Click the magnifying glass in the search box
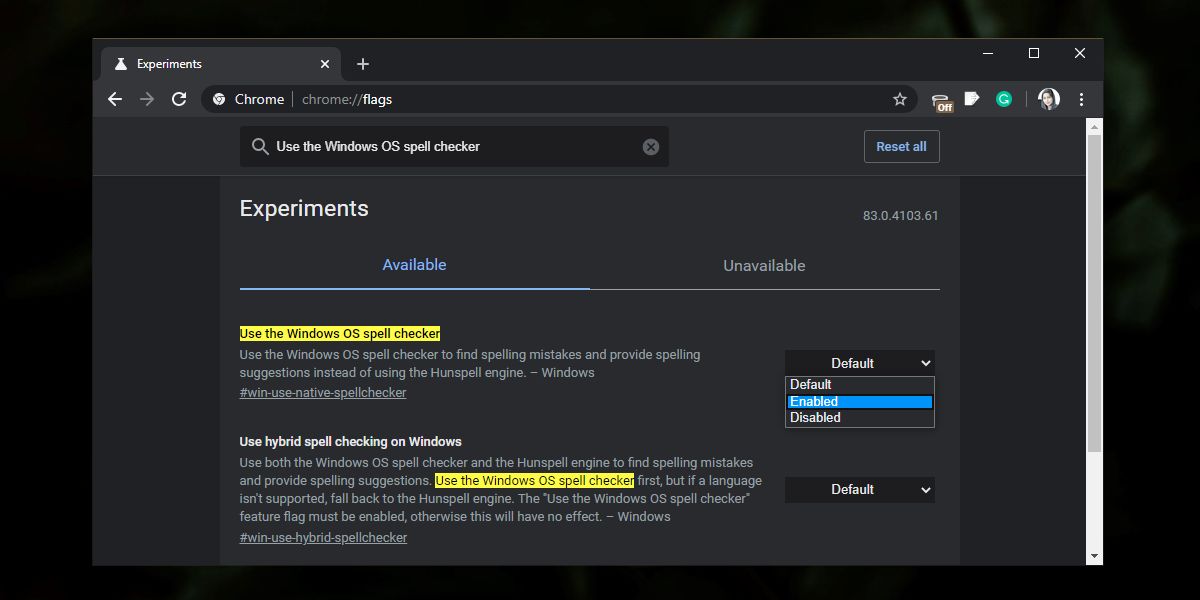The image size is (1200, 600). 260,146
